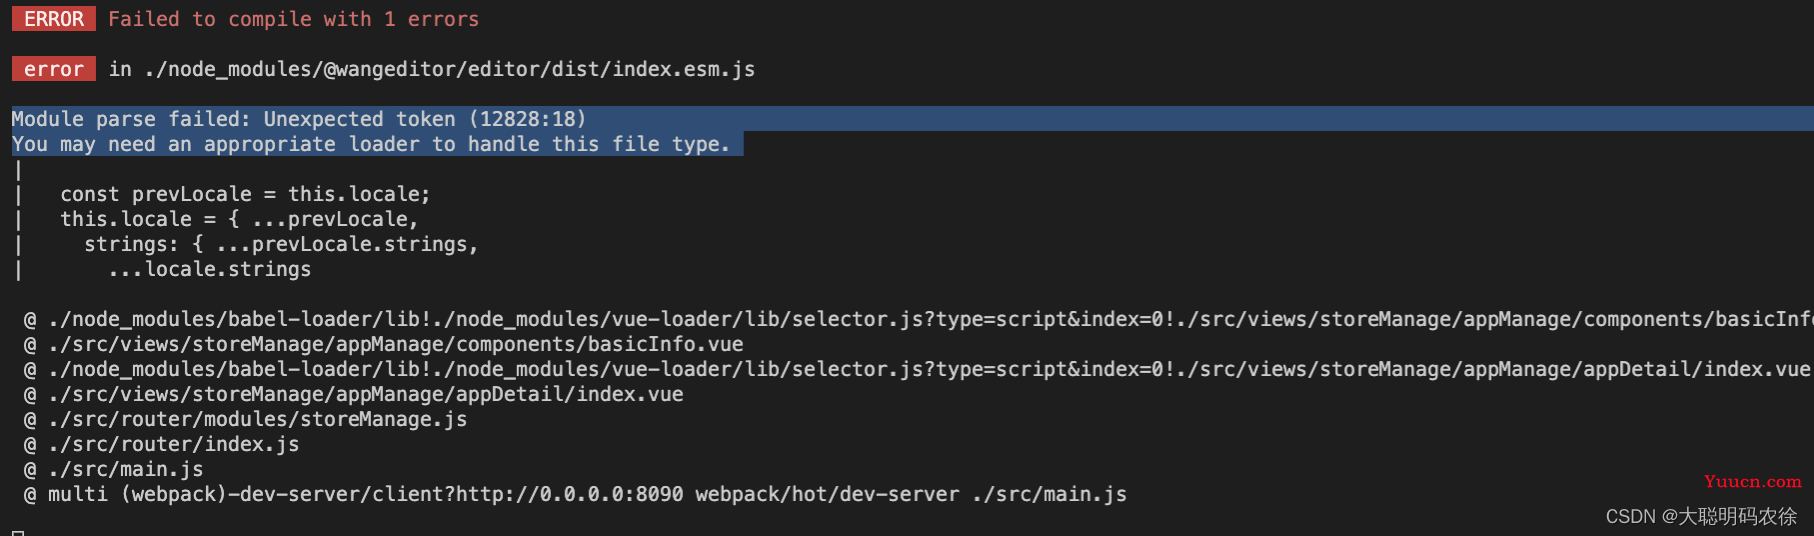The image size is (1814, 536).
Task: Click the storeManage.js router module path
Action: [258, 419]
